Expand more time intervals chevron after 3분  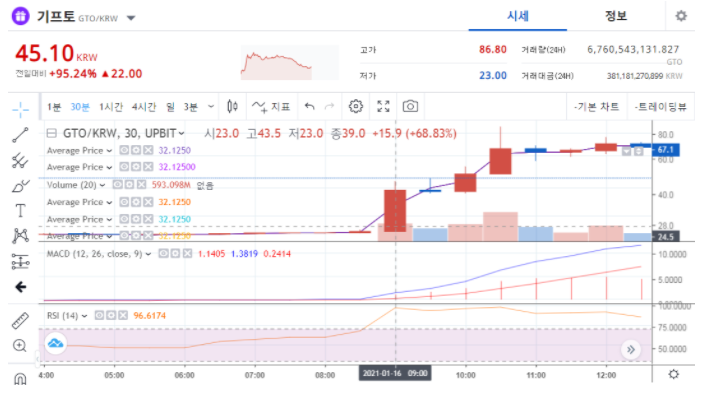tap(211, 107)
